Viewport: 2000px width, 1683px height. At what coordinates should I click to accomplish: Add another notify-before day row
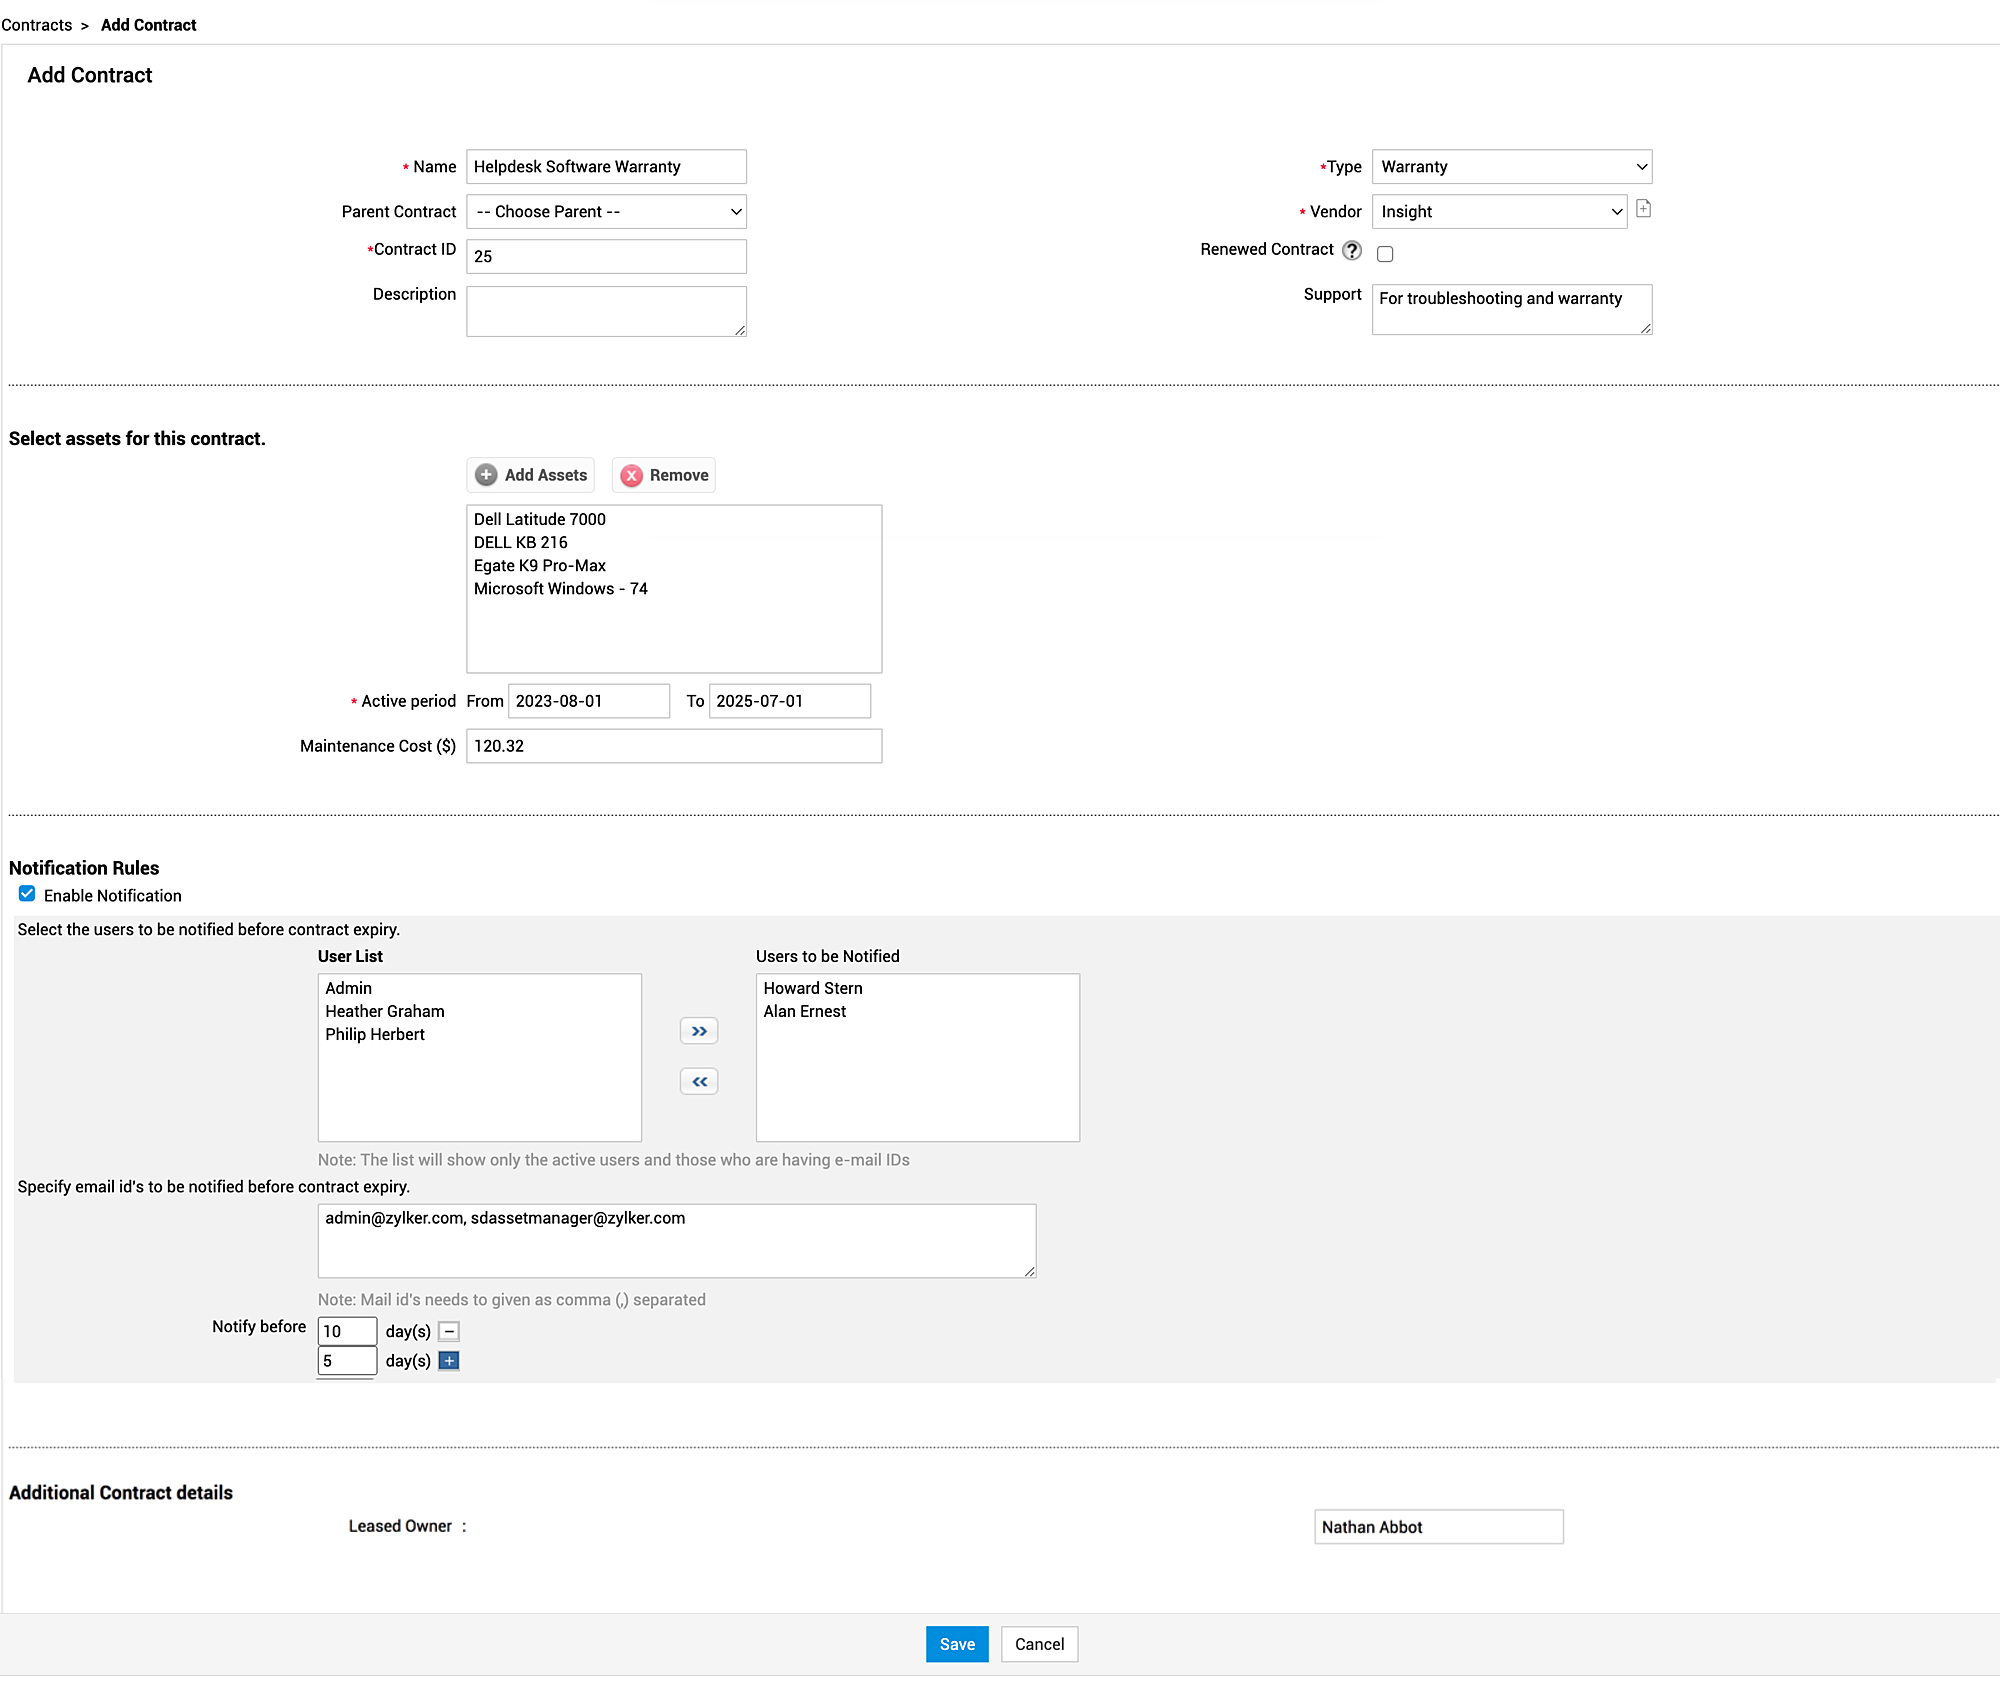pyautogui.click(x=449, y=1361)
